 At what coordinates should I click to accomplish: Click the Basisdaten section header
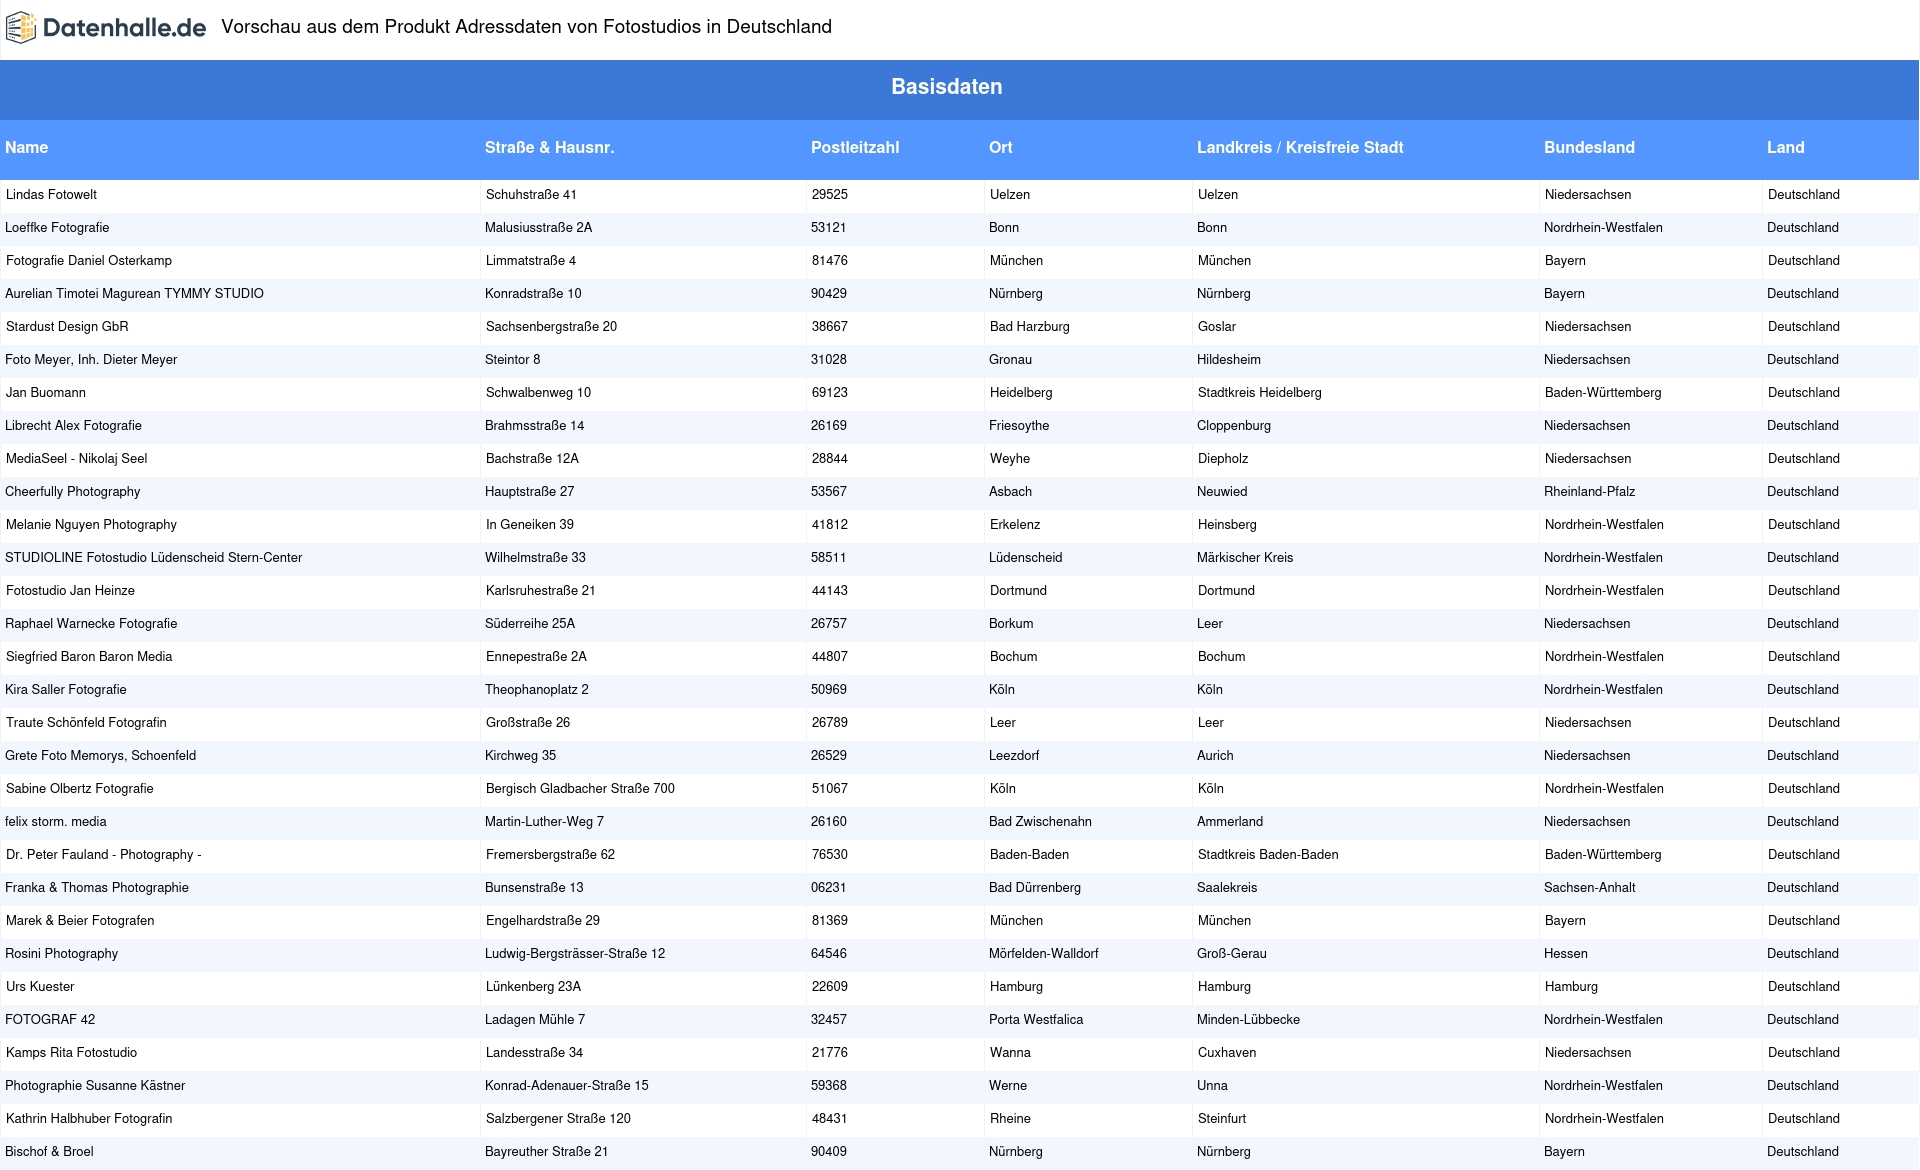[x=946, y=87]
